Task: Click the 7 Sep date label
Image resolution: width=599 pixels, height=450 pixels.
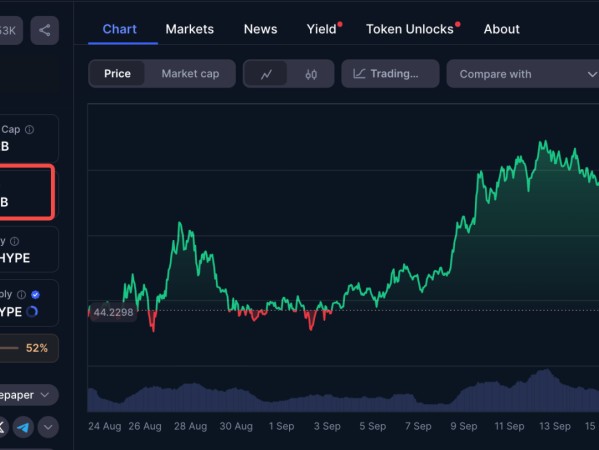Action: 418,426
